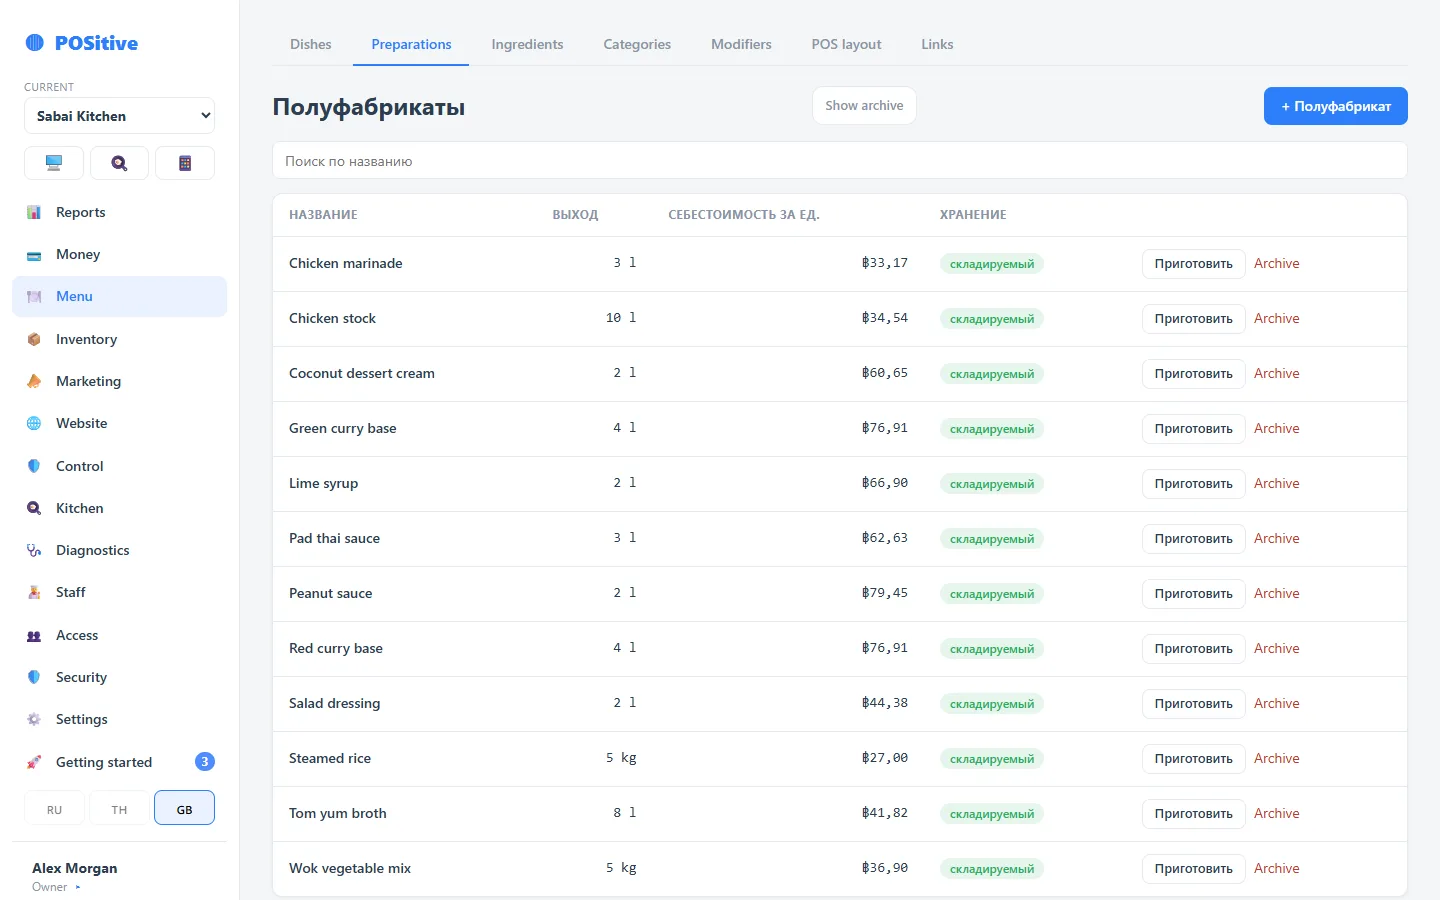Click the magnifier search icon button
This screenshot has height=900, width=1440.
coord(119,163)
